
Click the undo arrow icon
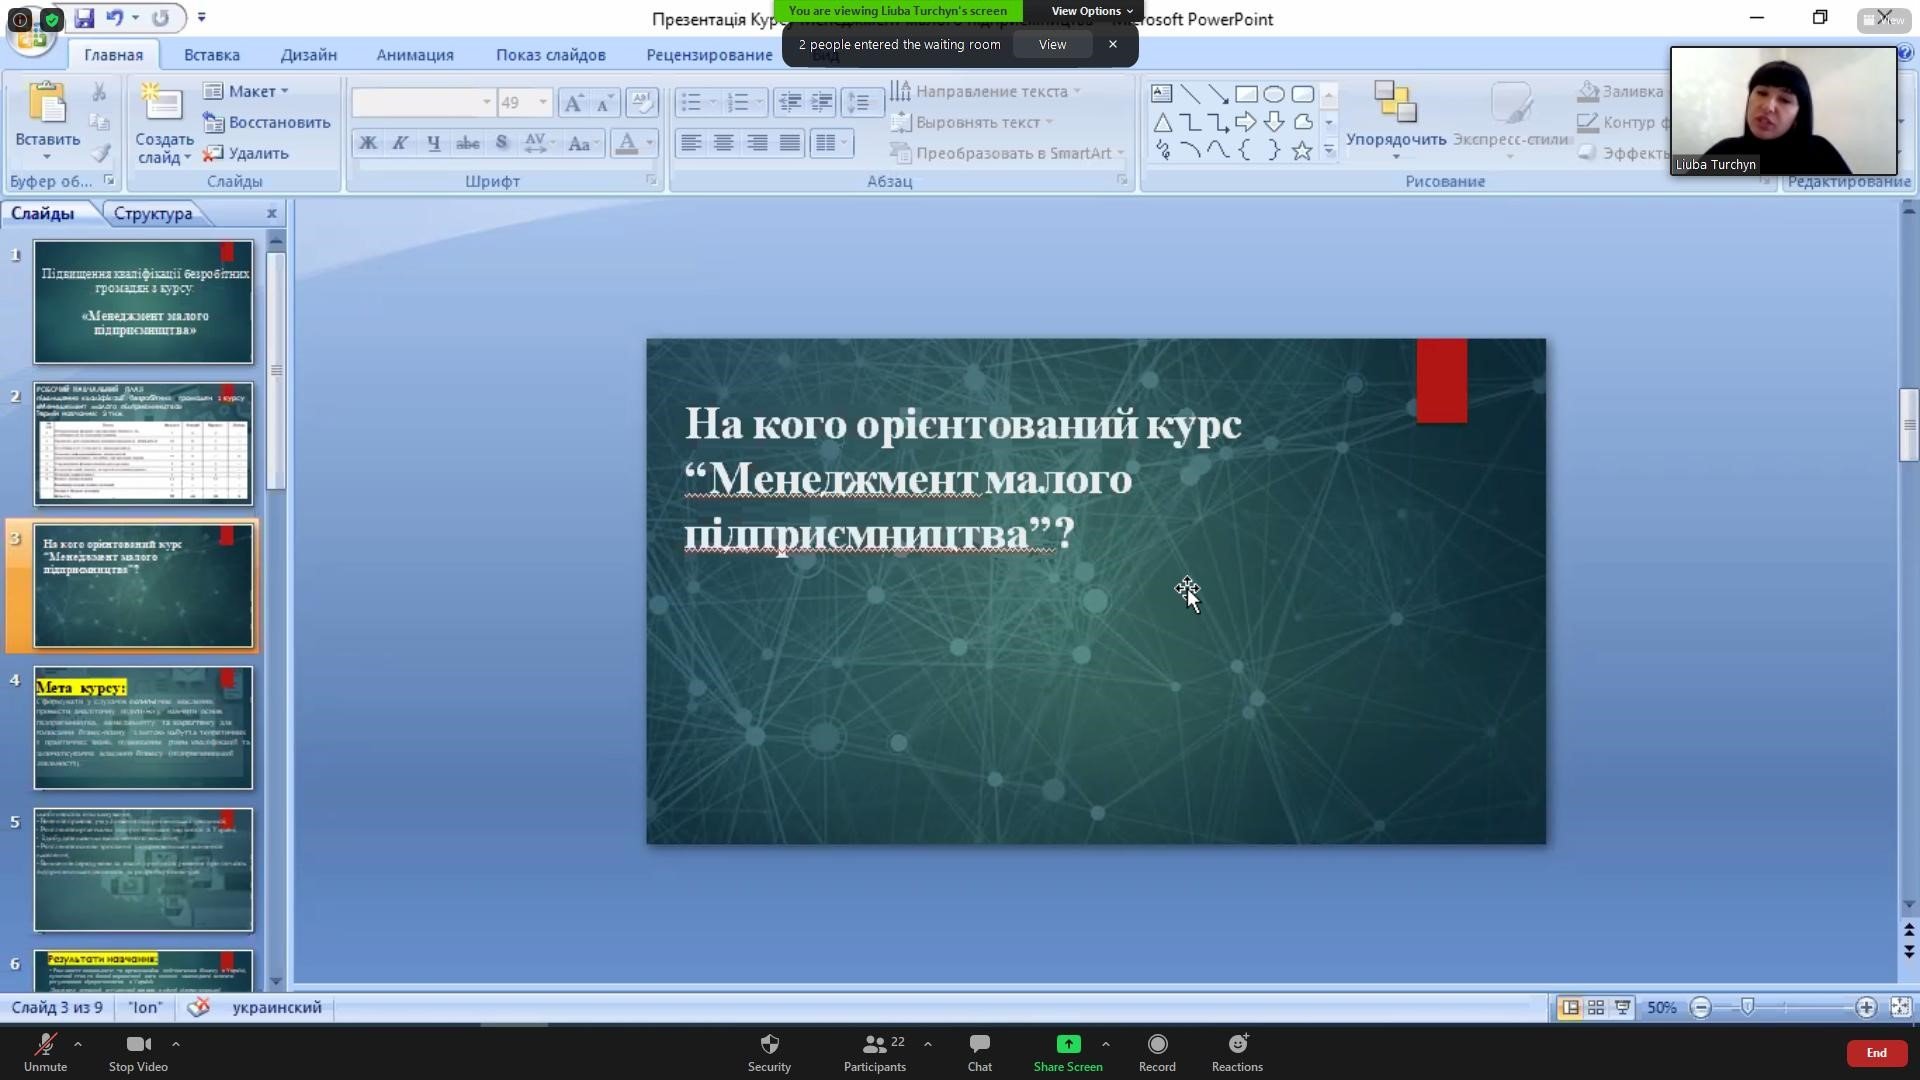pyautogui.click(x=114, y=18)
